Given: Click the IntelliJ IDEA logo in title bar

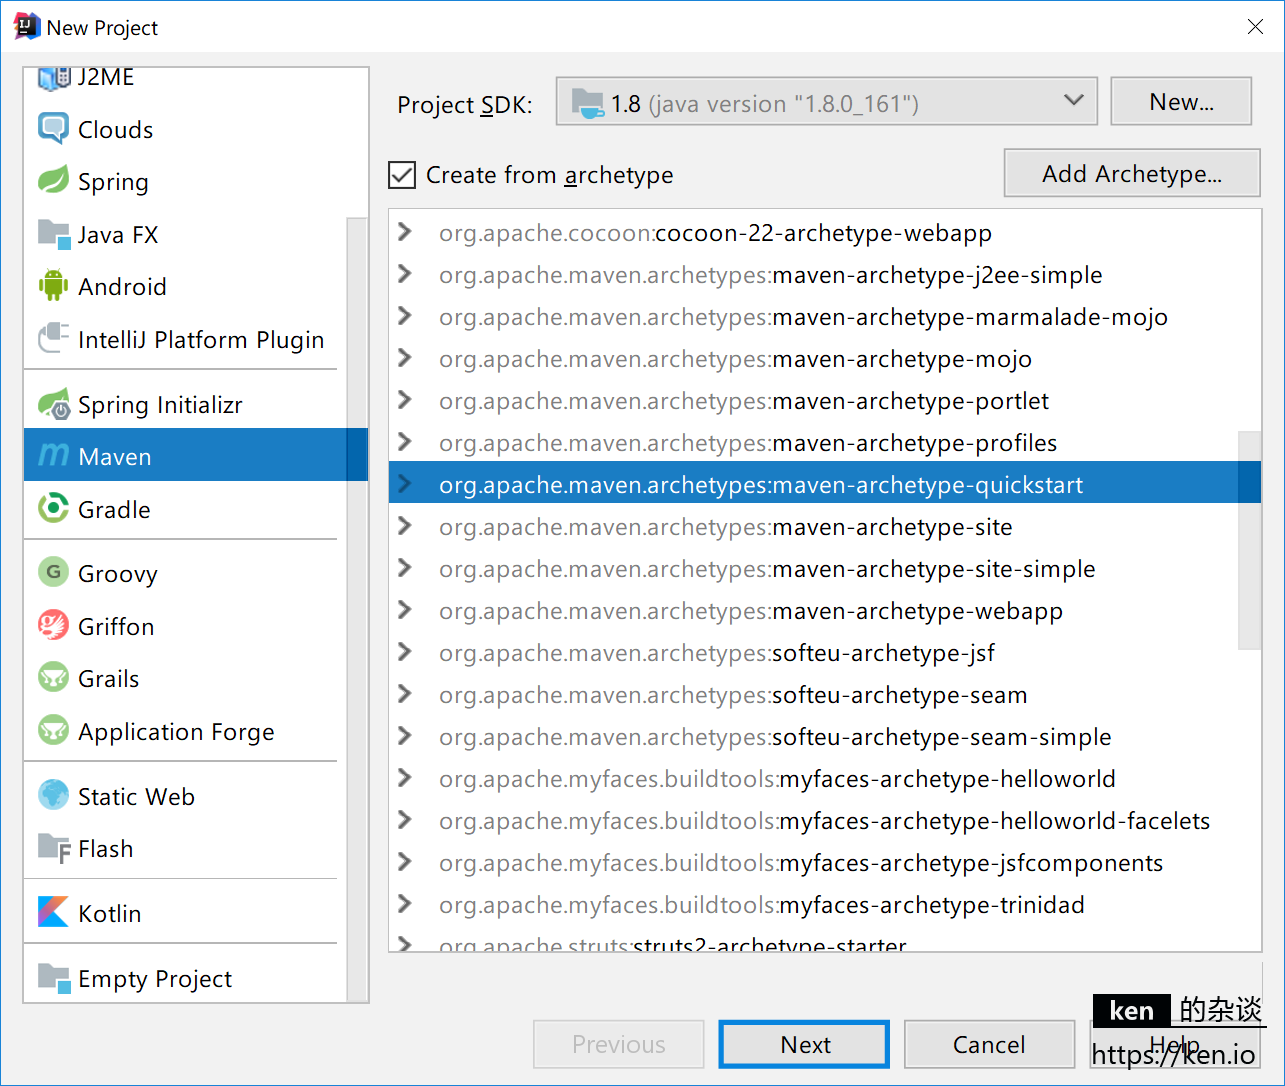Looking at the screenshot, I should pos(26,27).
